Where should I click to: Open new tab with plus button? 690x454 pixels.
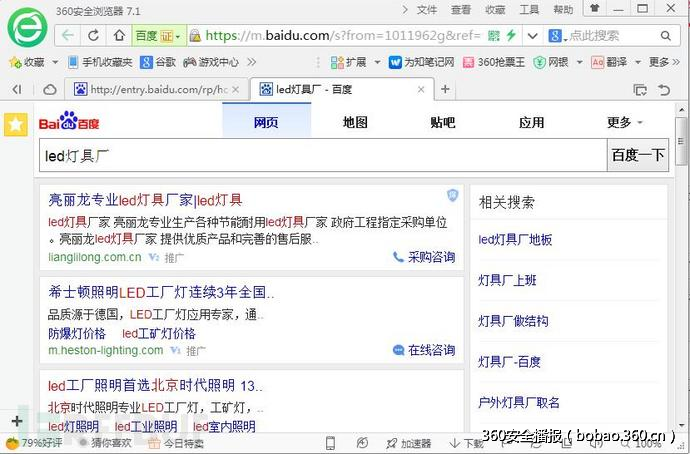(446, 89)
